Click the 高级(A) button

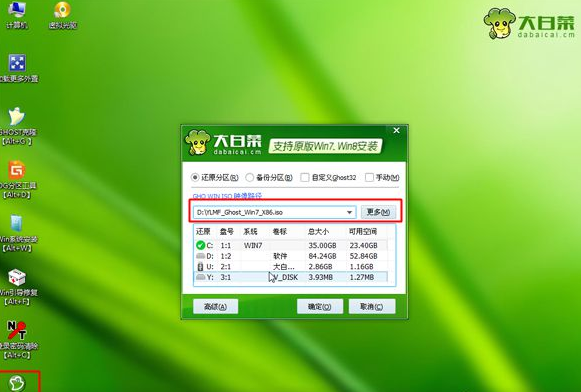[215, 307]
